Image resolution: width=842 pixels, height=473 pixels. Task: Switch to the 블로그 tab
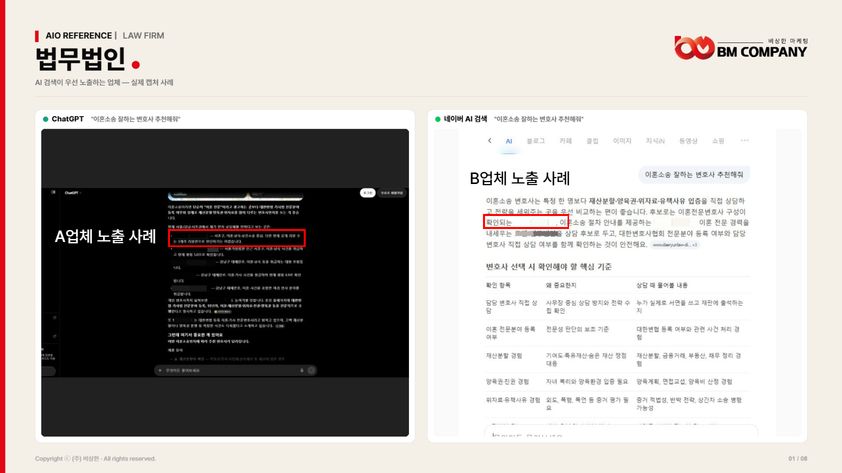coord(535,141)
